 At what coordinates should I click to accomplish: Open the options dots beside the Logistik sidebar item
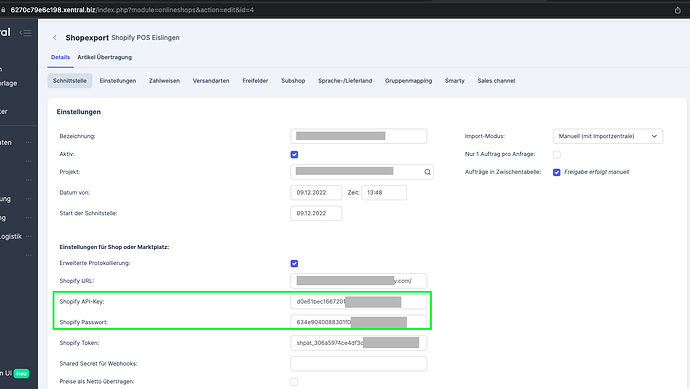click(29, 236)
